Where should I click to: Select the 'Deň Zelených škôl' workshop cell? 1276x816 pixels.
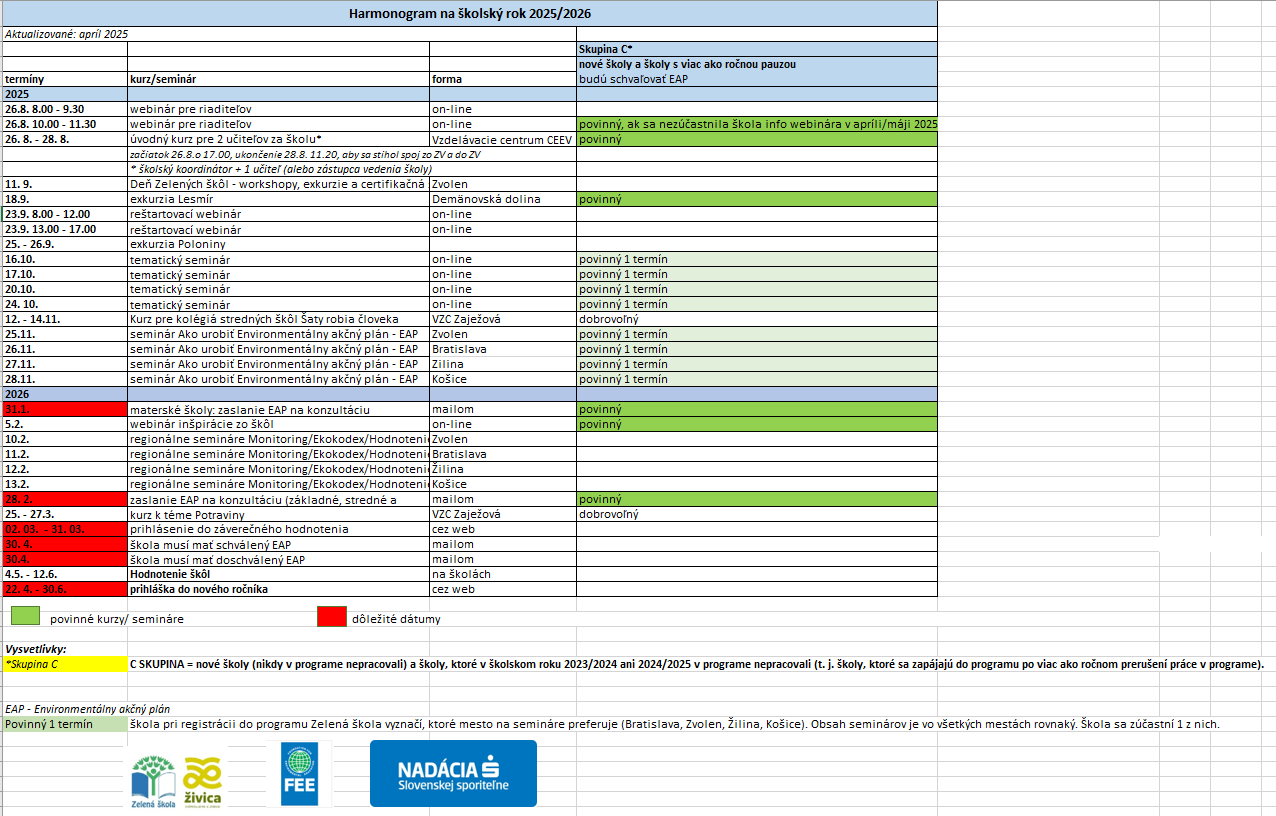click(x=278, y=184)
